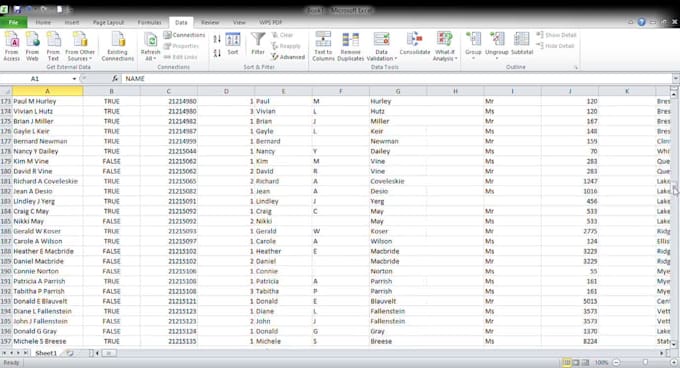Viewport: 680px width, 368px height.
Task: Click Insert Worksheet tab icon
Action: tap(71, 353)
